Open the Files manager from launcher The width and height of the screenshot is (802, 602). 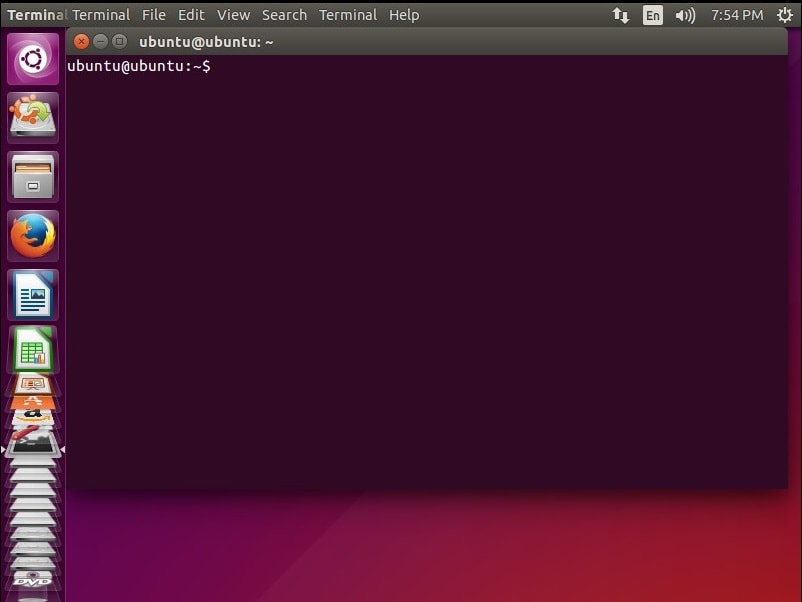[33, 177]
